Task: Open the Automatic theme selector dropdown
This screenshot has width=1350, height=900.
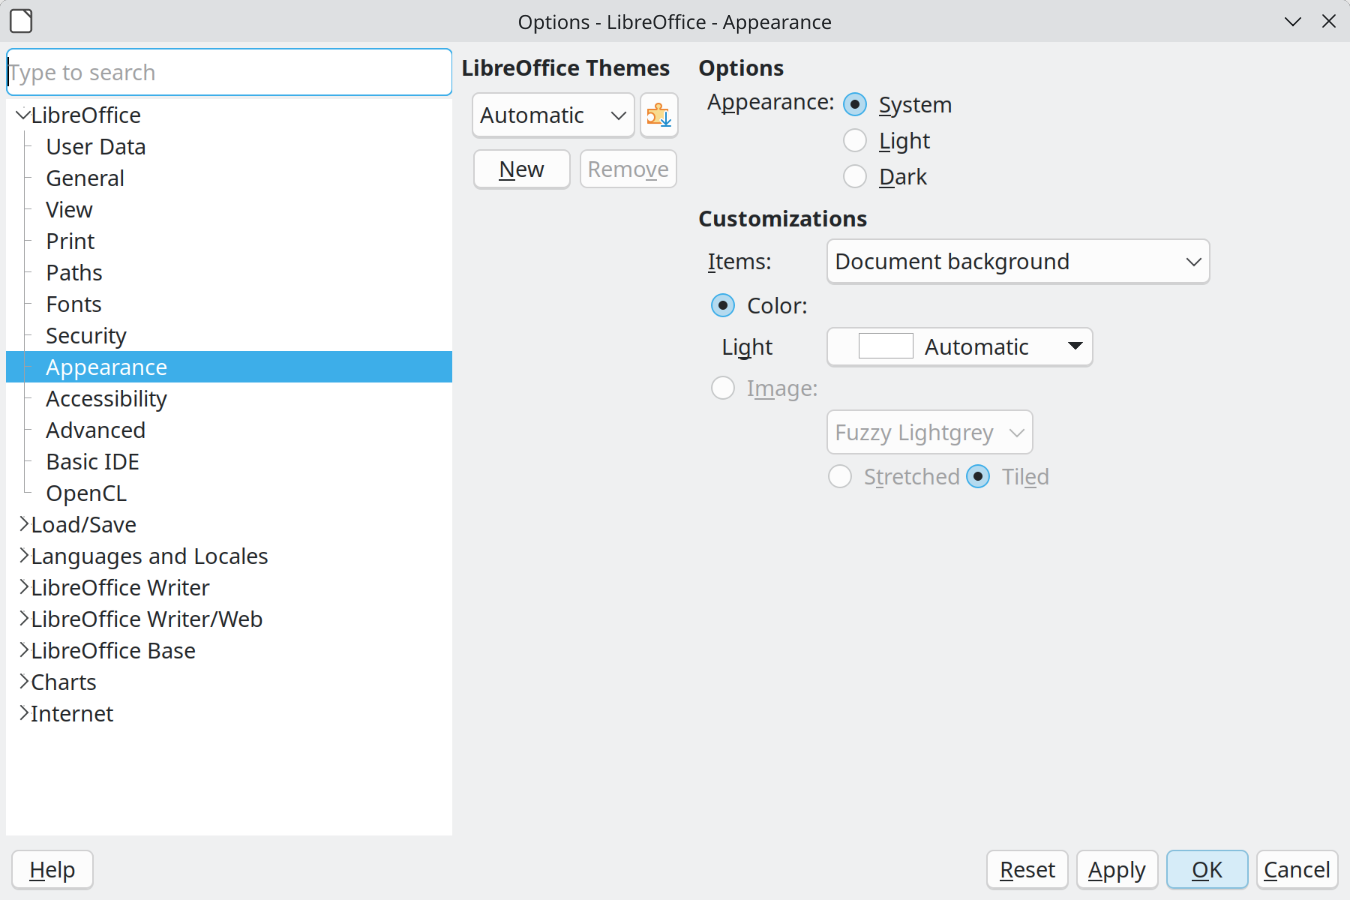Action: point(552,115)
